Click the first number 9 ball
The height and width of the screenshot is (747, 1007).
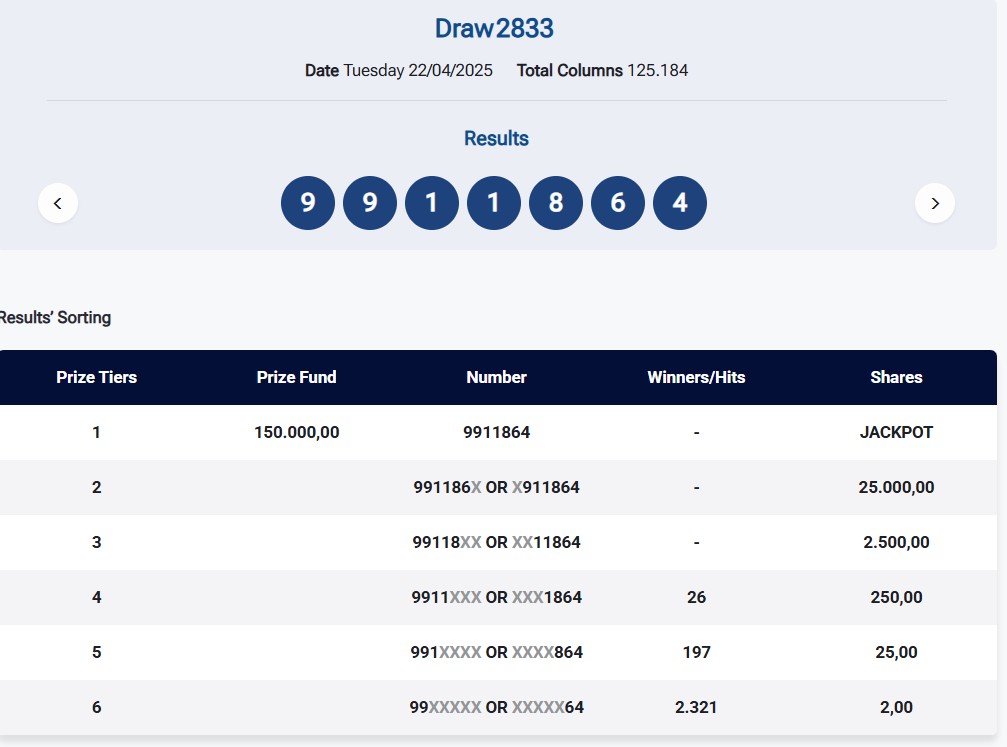[308, 203]
